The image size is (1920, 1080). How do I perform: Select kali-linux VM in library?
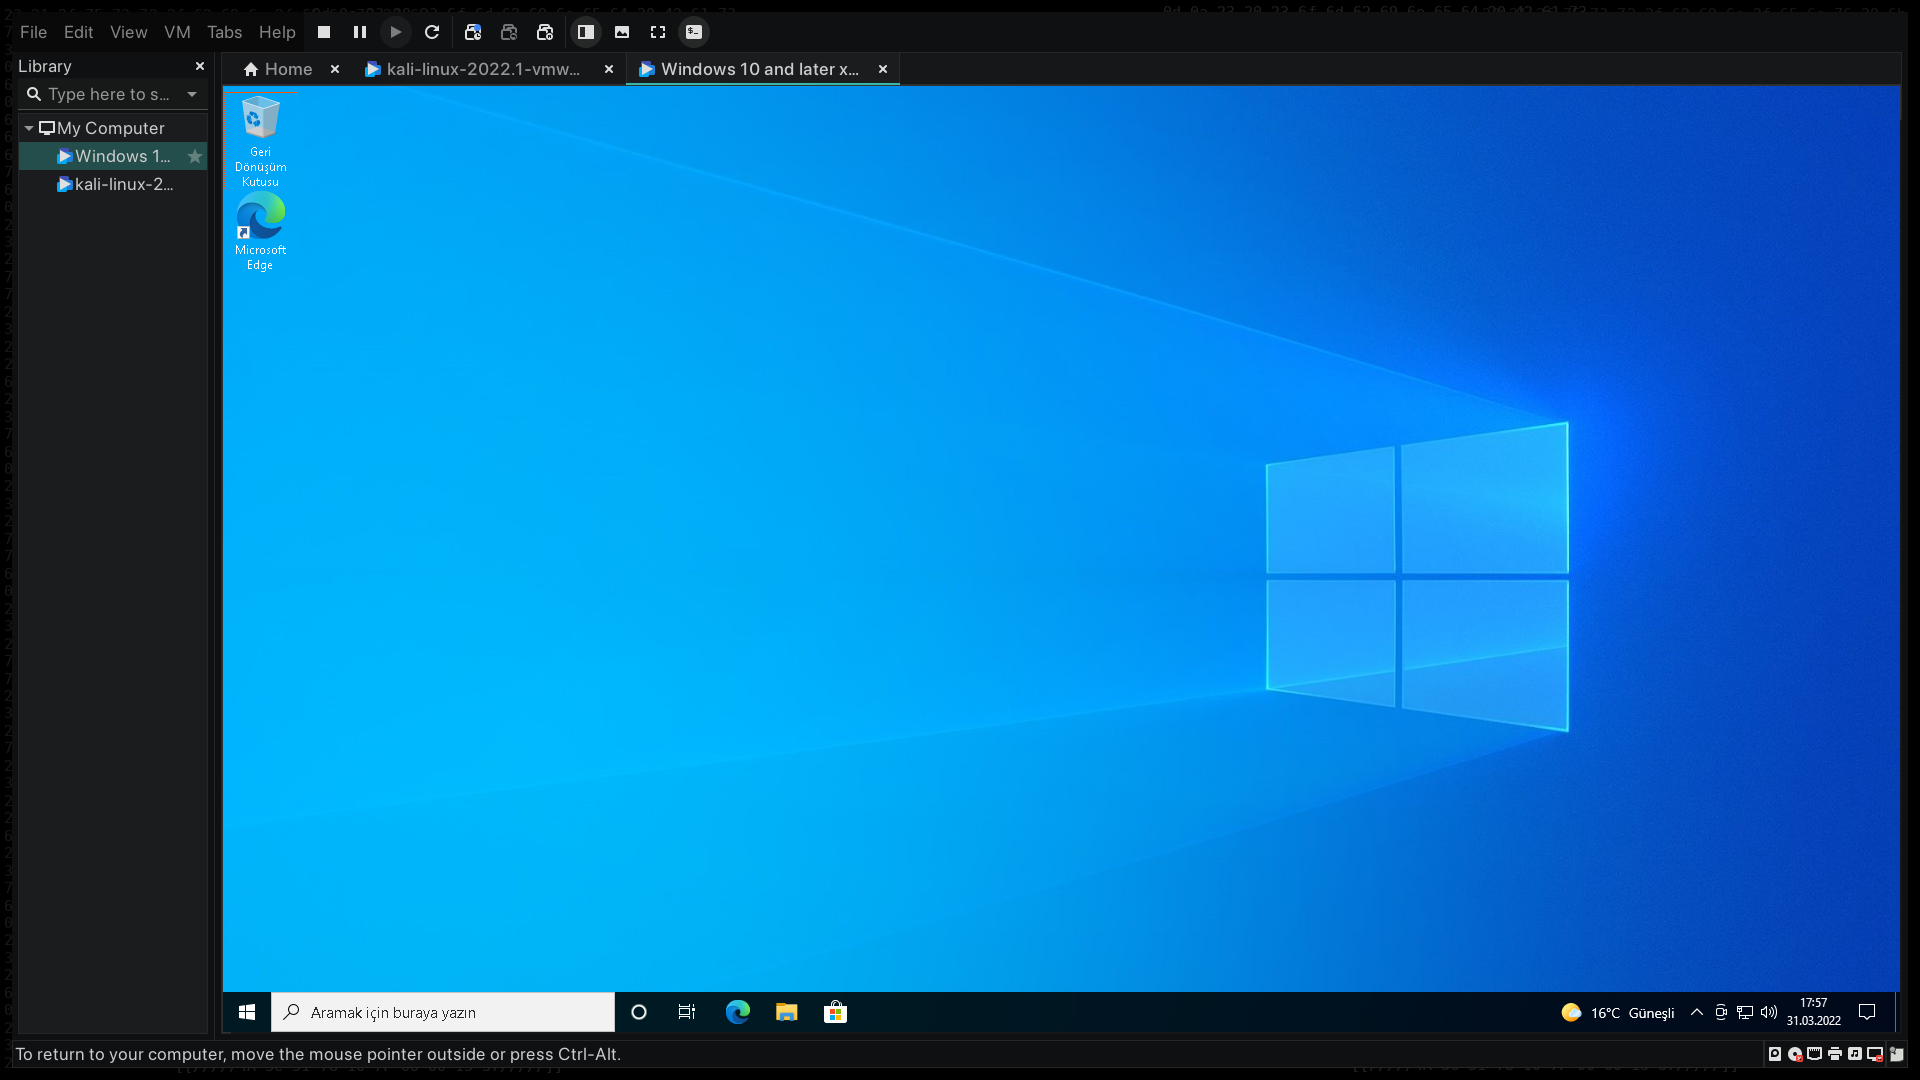coord(123,184)
